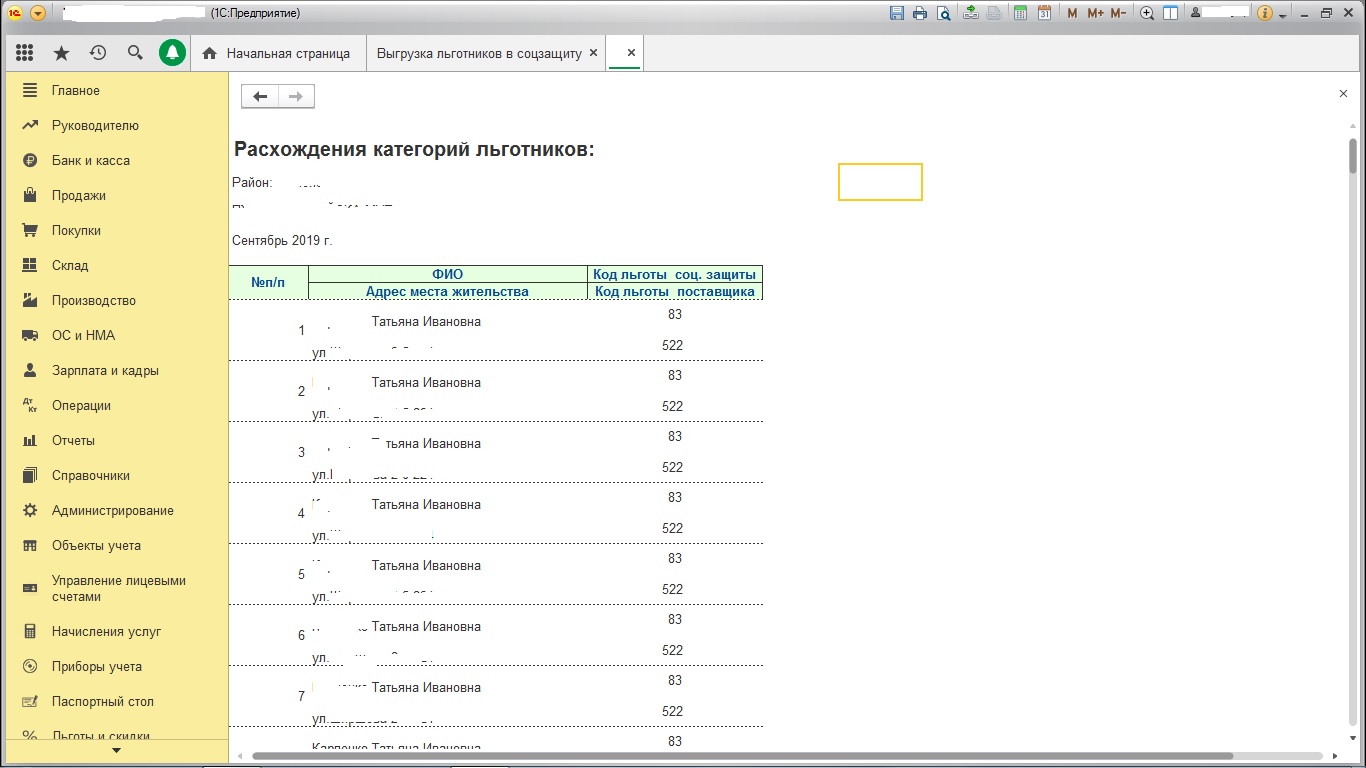Open the calendar icon in top toolbar

pyautogui.click(x=1044, y=13)
